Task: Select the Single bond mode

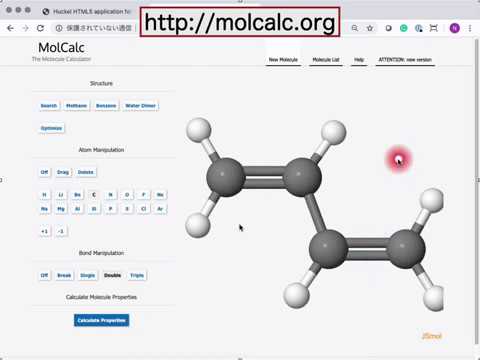Action: pos(88,275)
